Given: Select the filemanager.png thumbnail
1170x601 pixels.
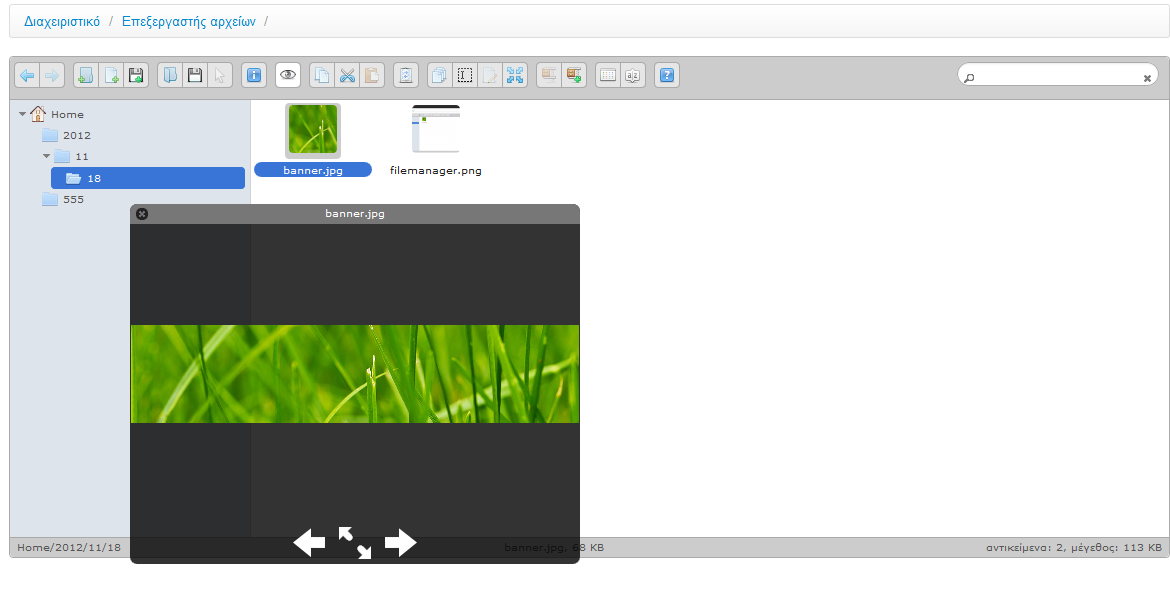Looking at the screenshot, I should coord(435,130).
